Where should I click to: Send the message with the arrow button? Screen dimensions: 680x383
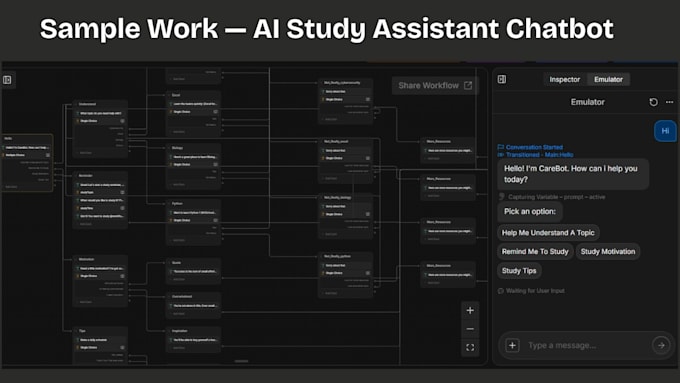coord(661,345)
